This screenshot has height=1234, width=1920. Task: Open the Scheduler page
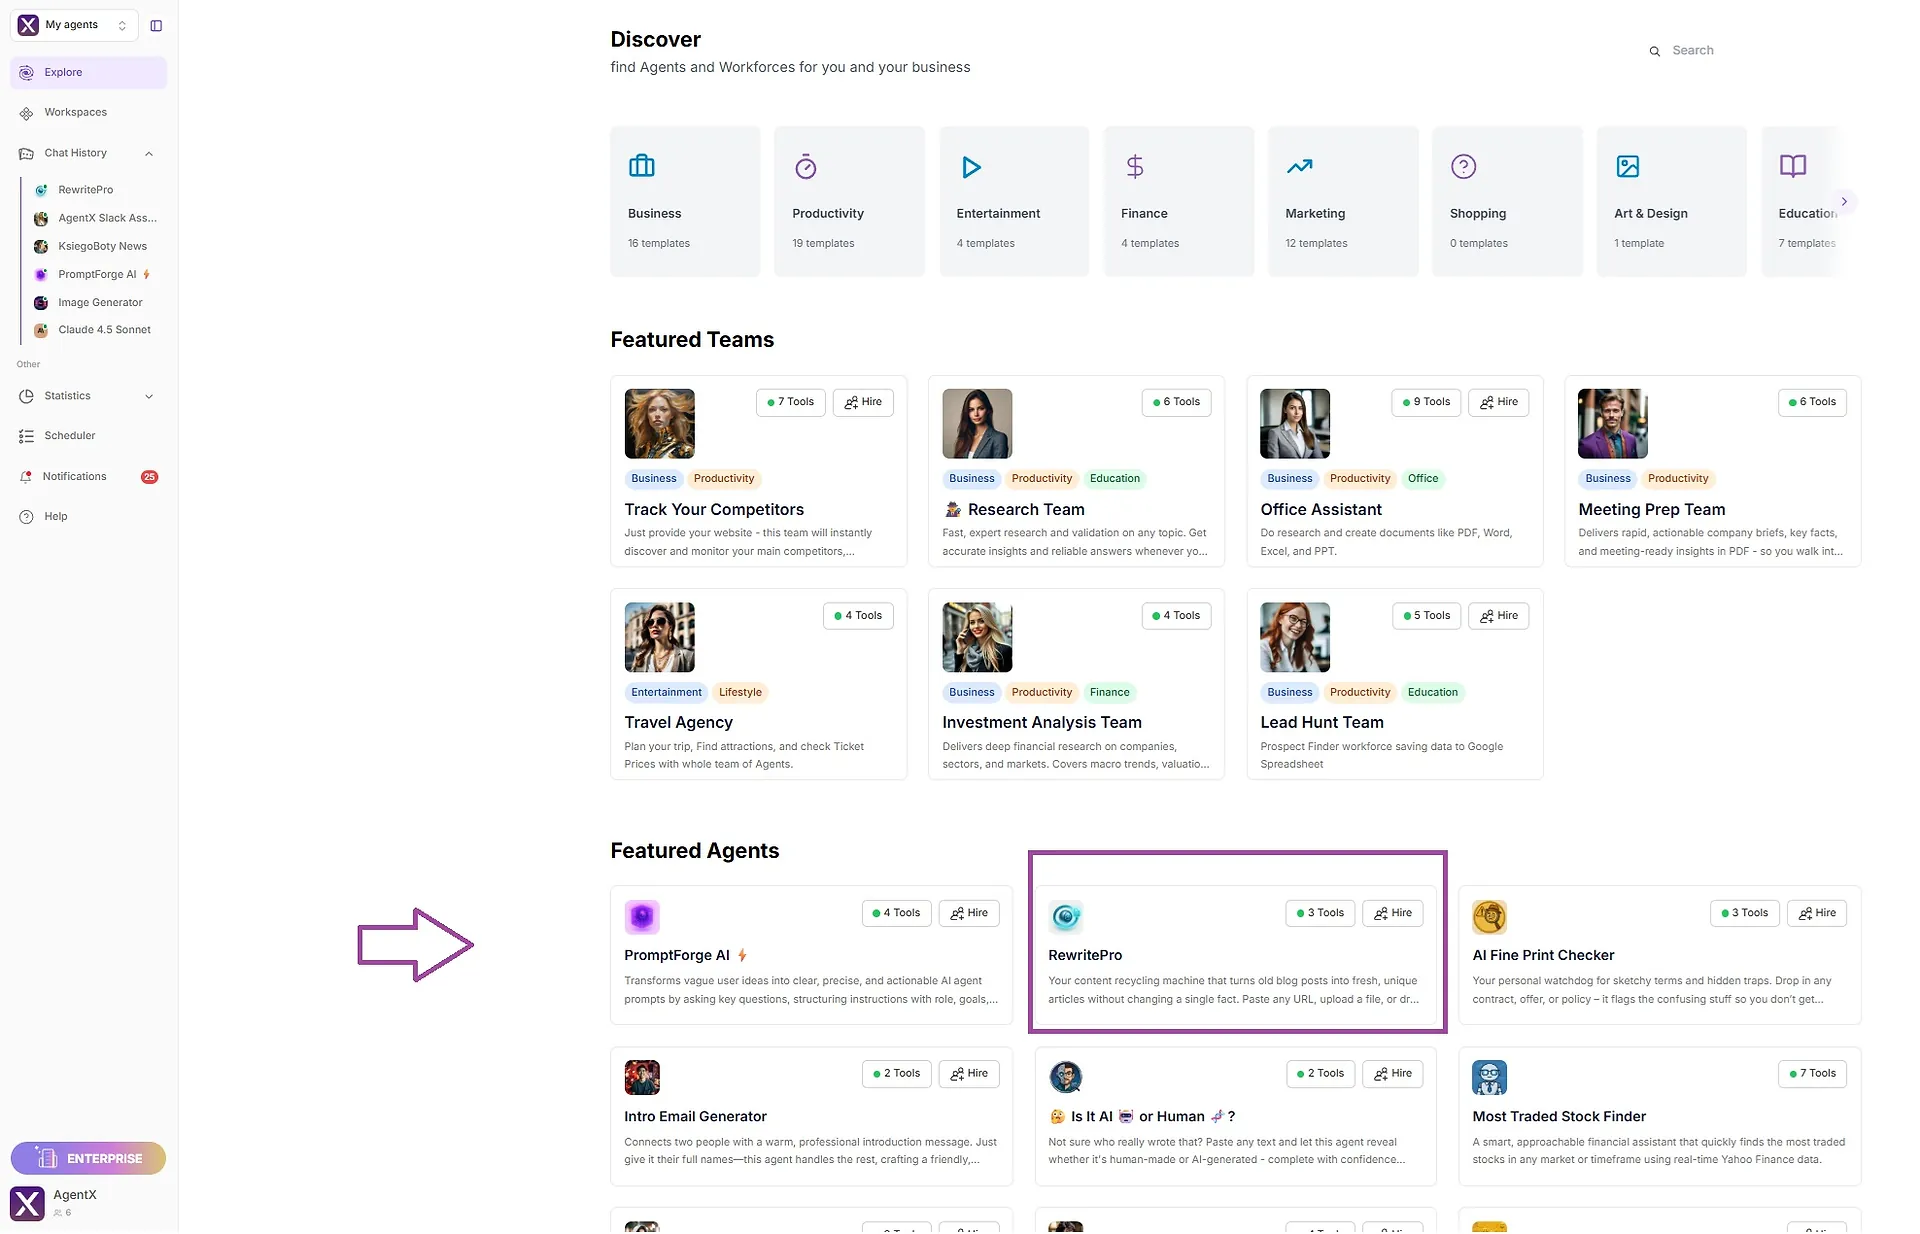[69, 436]
